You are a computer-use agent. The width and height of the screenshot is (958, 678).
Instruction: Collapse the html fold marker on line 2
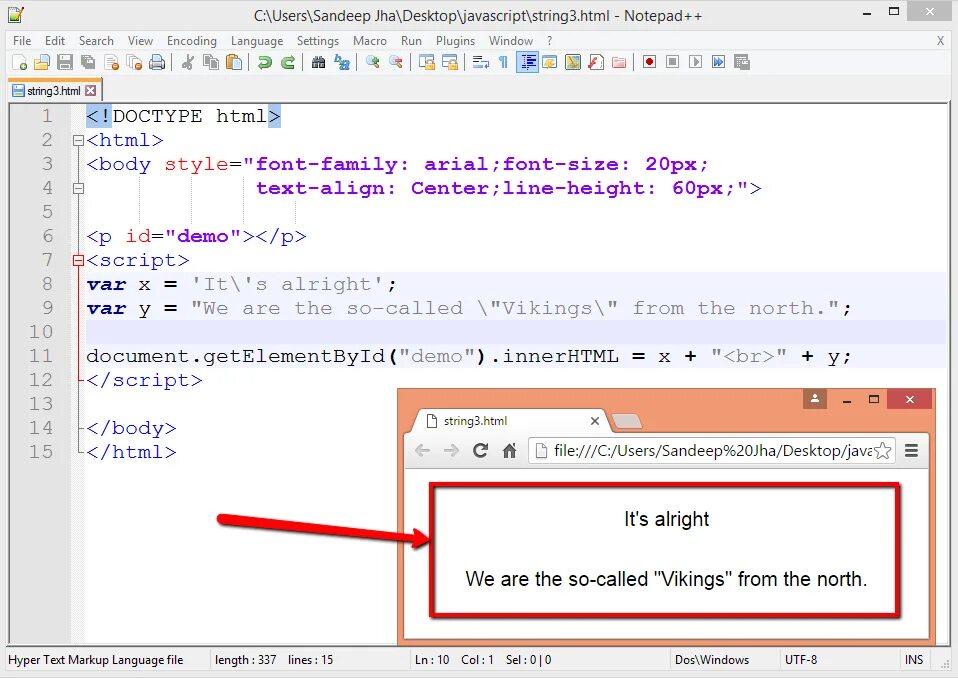[78, 140]
